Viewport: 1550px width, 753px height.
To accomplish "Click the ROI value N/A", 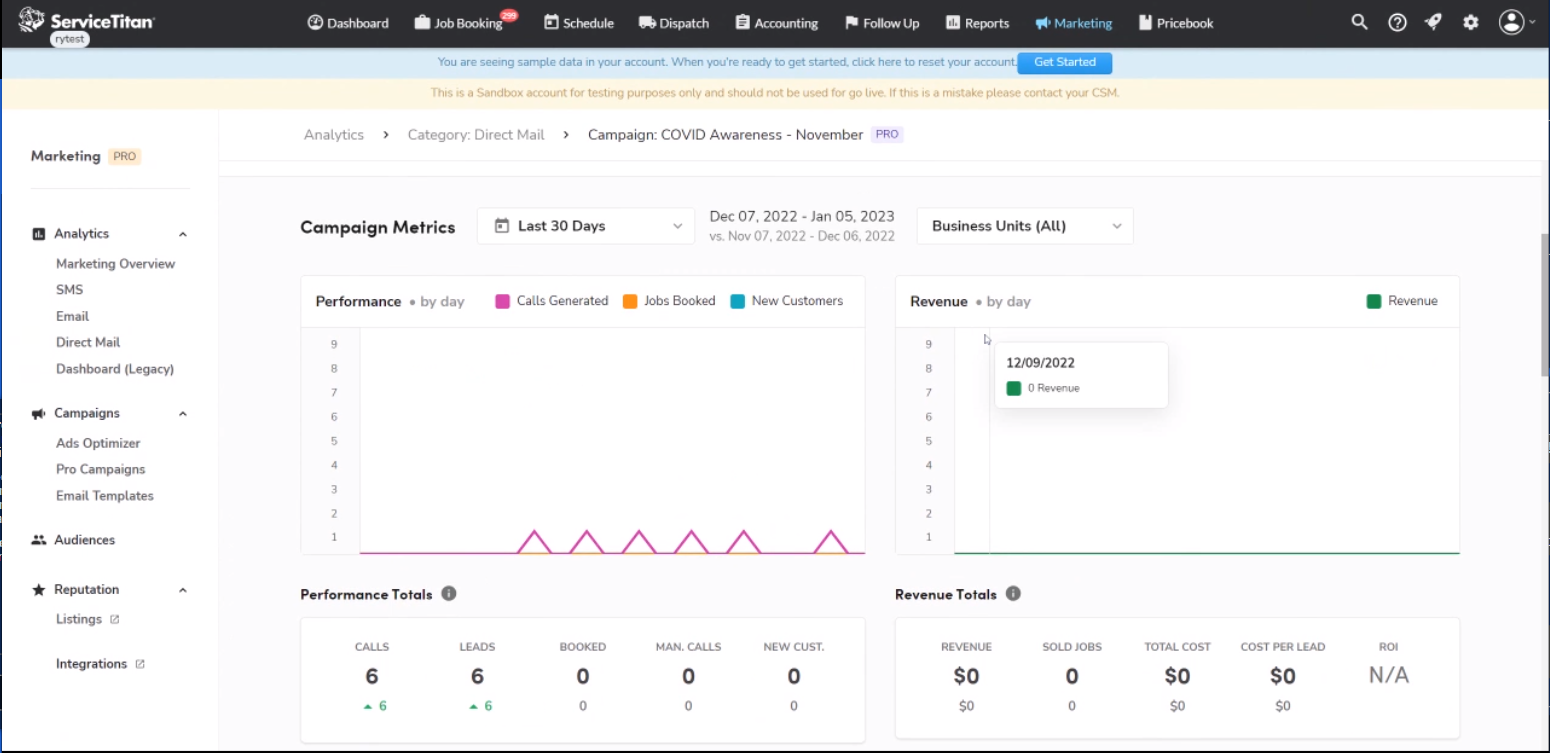I will pos(1388,675).
